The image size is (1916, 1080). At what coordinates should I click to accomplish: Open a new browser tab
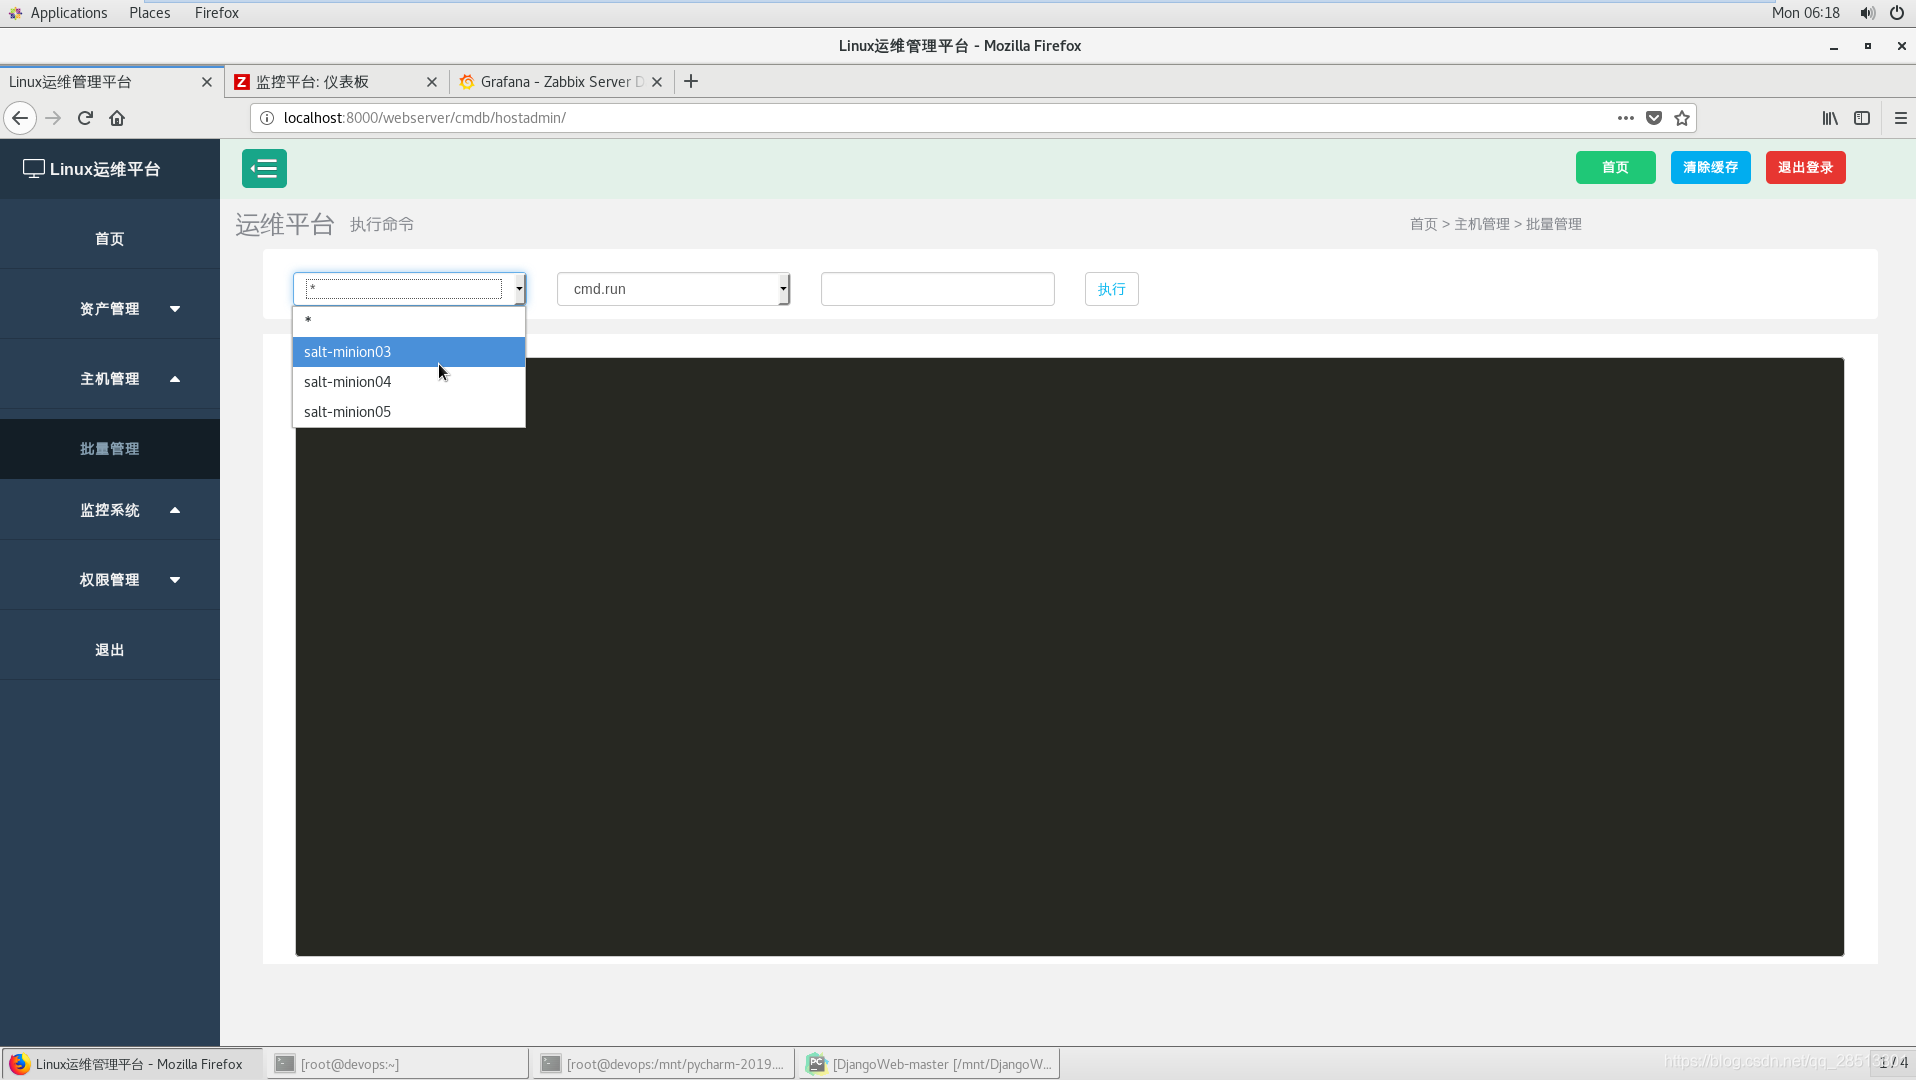(x=691, y=82)
